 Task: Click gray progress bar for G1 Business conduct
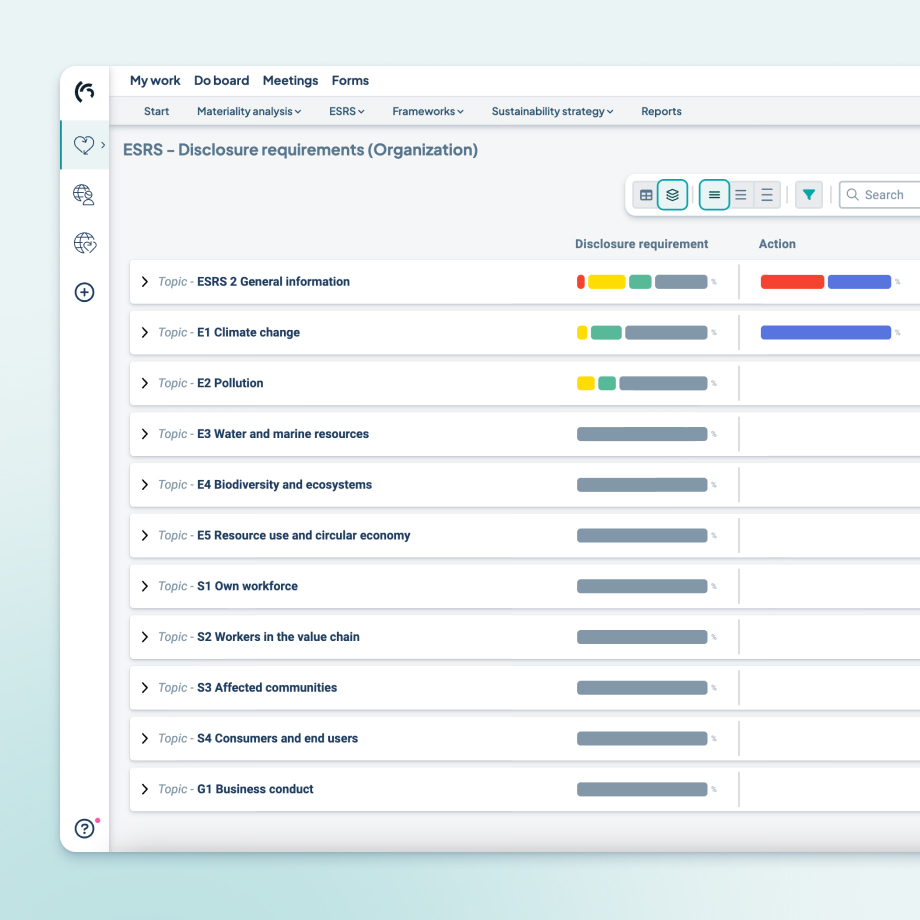642,789
